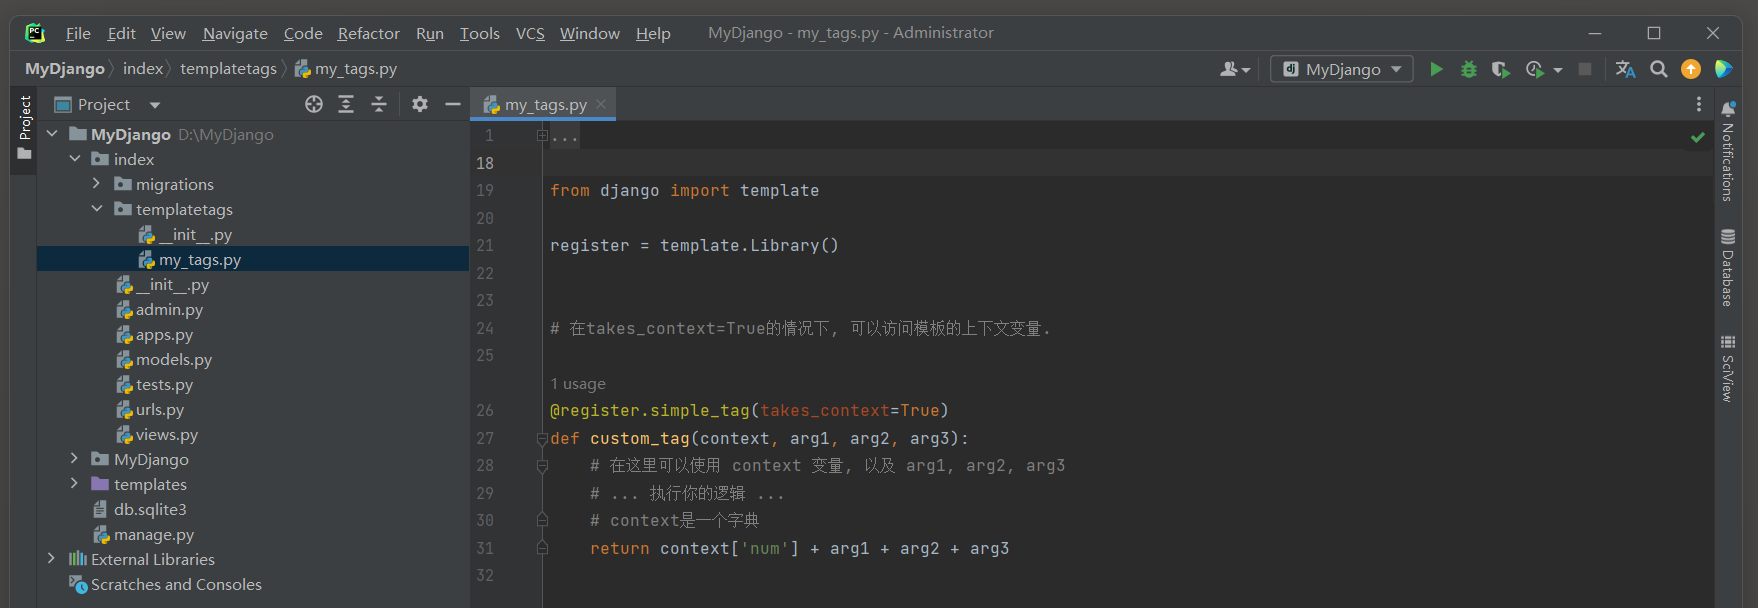1758x608 pixels.
Task: Click the green inspections checkmark
Action: 1697,137
